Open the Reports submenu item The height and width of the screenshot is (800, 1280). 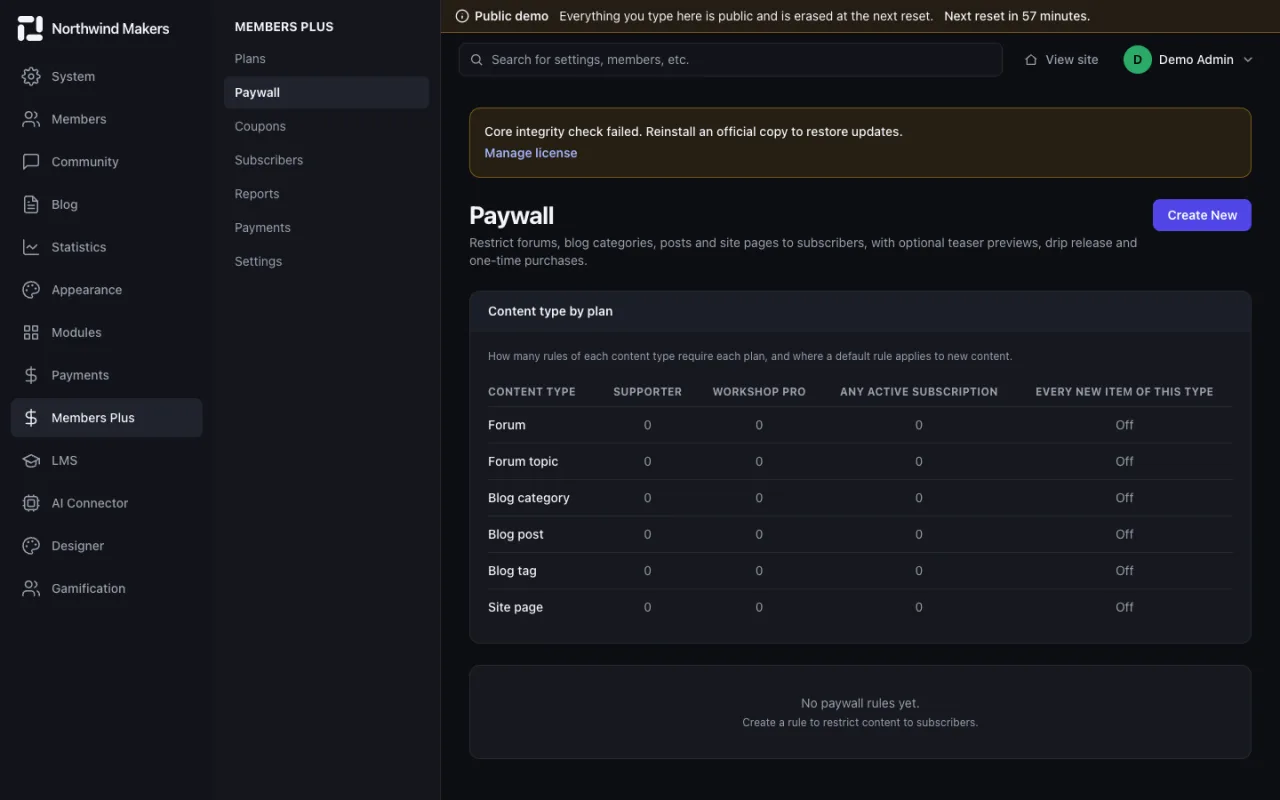[326, 194]
